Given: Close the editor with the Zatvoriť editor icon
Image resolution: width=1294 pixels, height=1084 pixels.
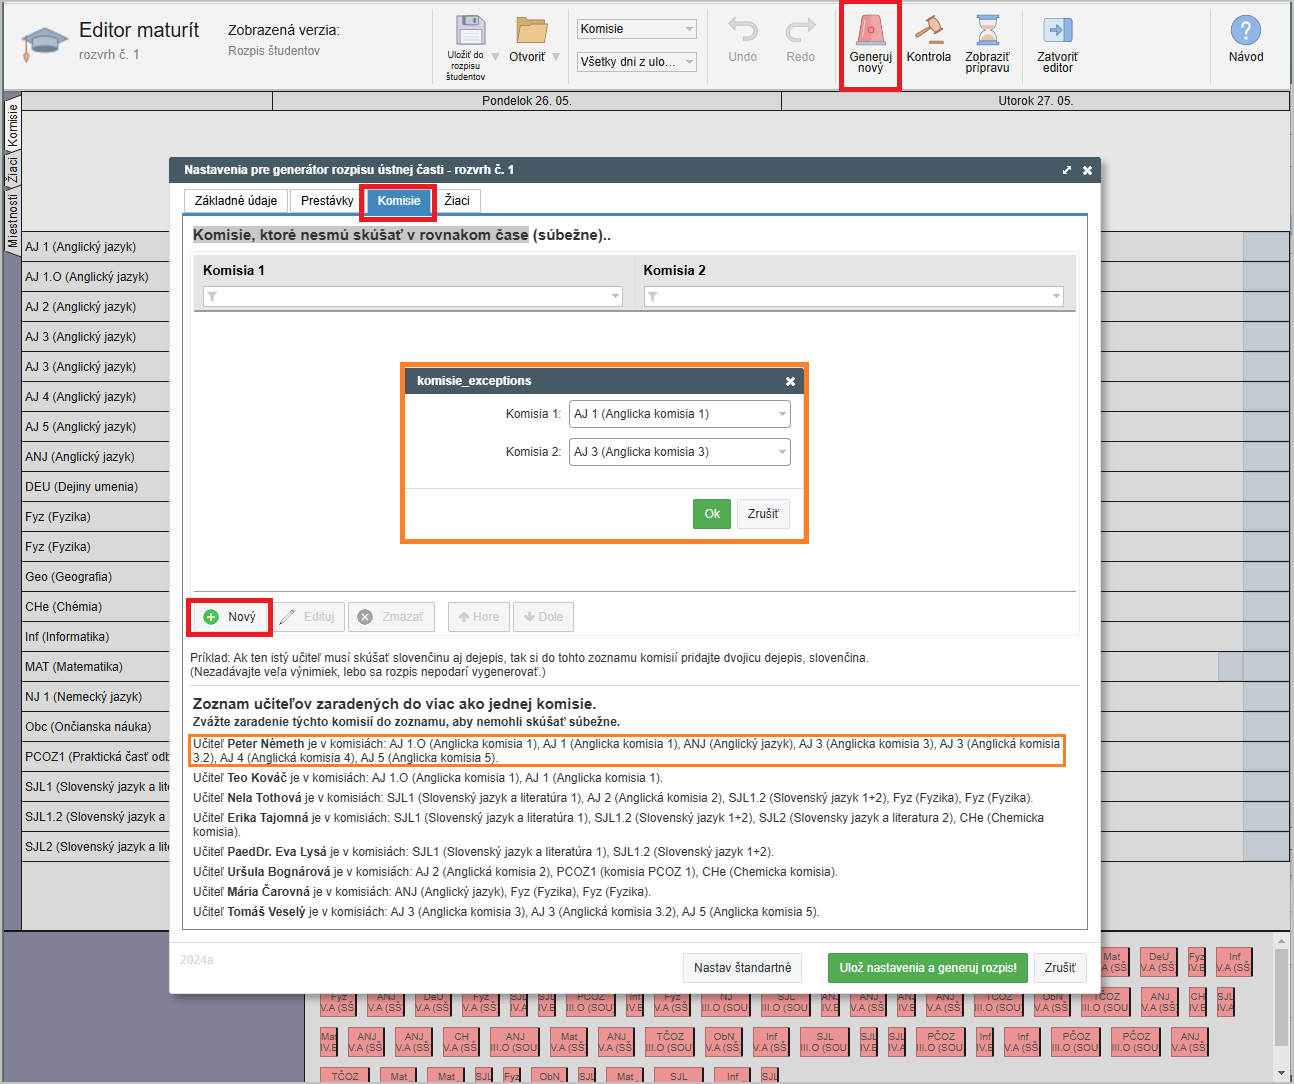Looking at the screenshot, I should [x=1057, y=31].
